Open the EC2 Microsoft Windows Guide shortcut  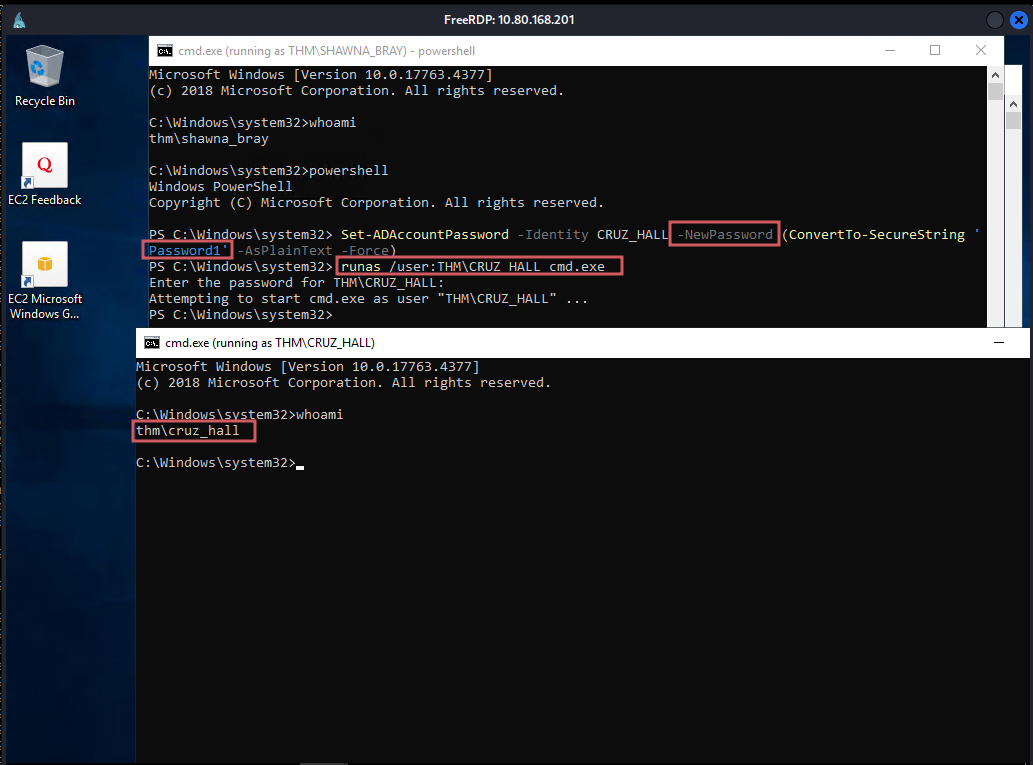click(x=45, y=265)
